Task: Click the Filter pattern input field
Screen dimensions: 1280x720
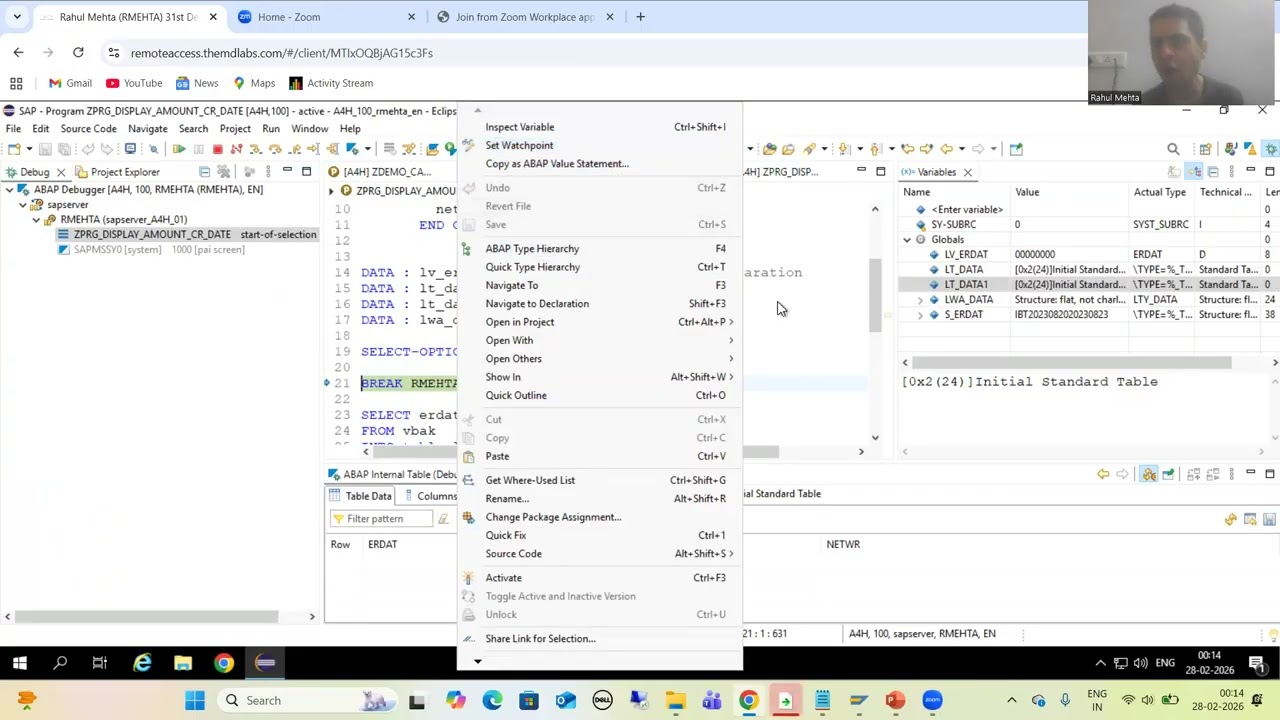Action: click(381, 519)
